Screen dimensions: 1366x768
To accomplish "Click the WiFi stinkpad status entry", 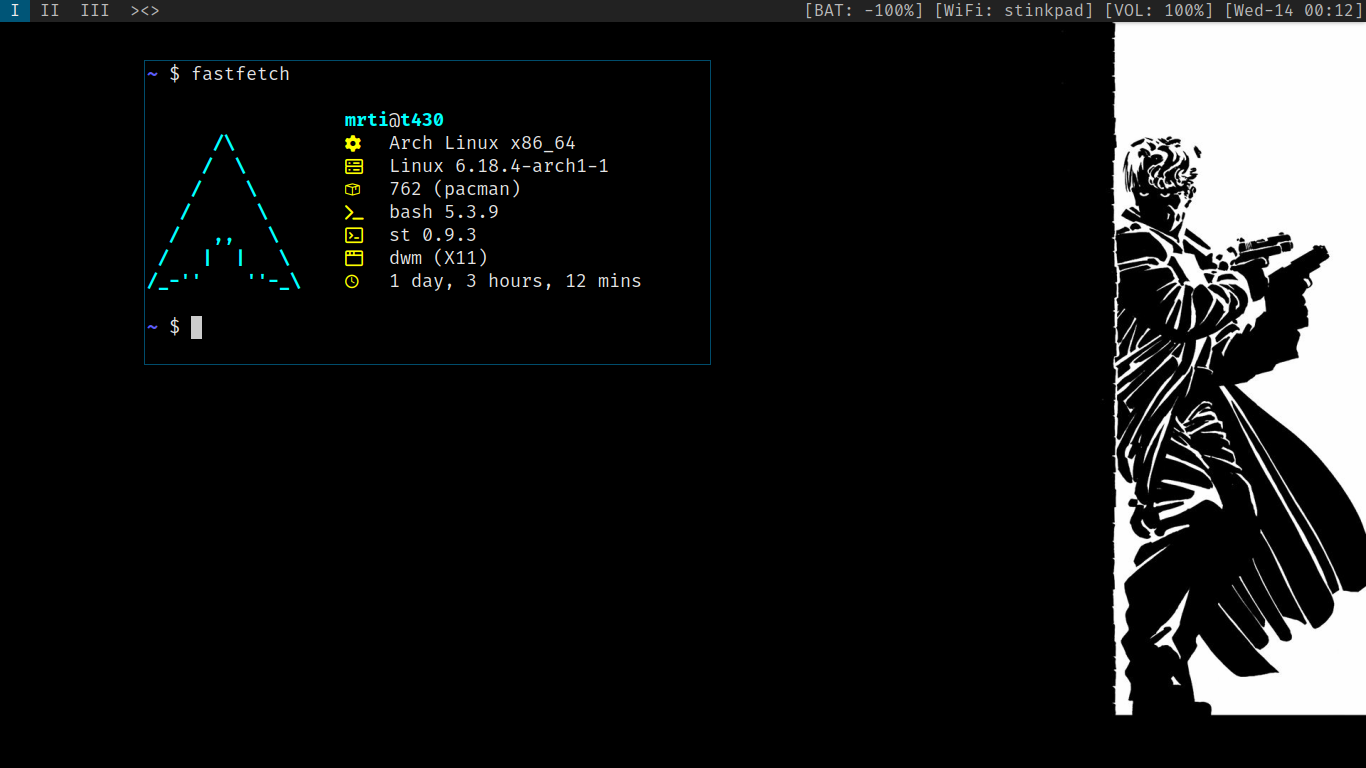I will 1014,11.
